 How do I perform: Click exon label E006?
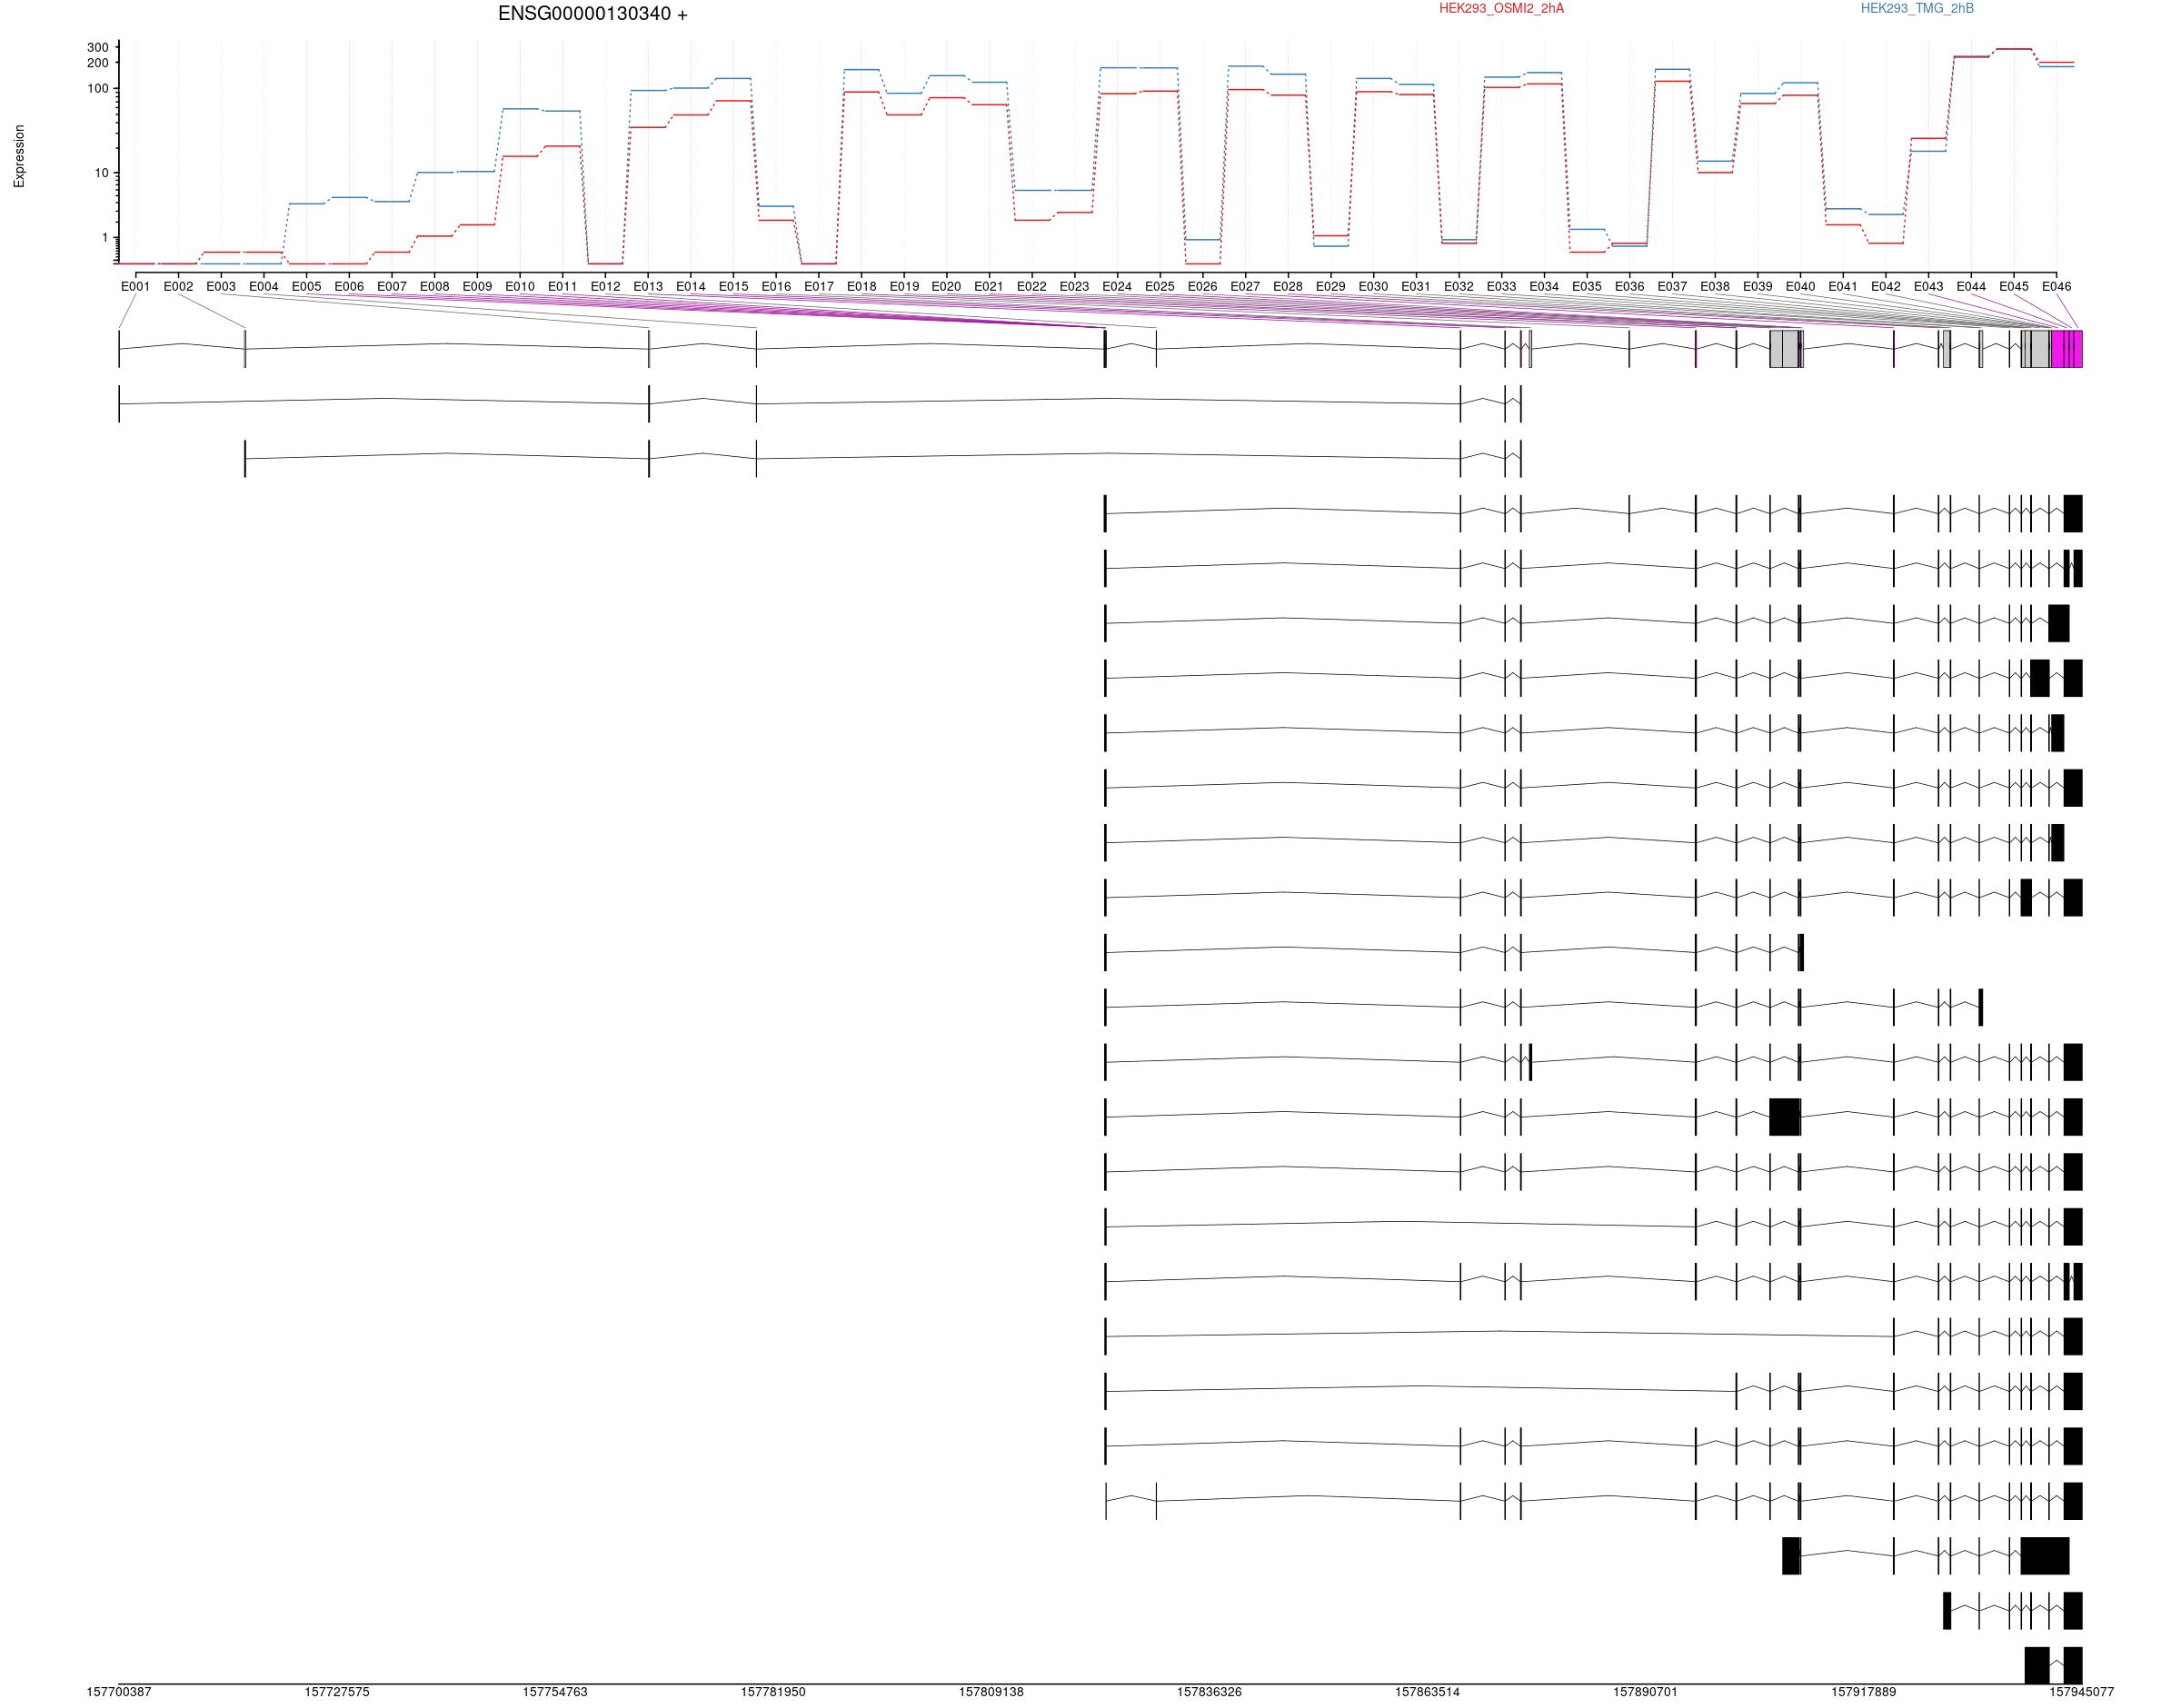click(x=349, y=287)
